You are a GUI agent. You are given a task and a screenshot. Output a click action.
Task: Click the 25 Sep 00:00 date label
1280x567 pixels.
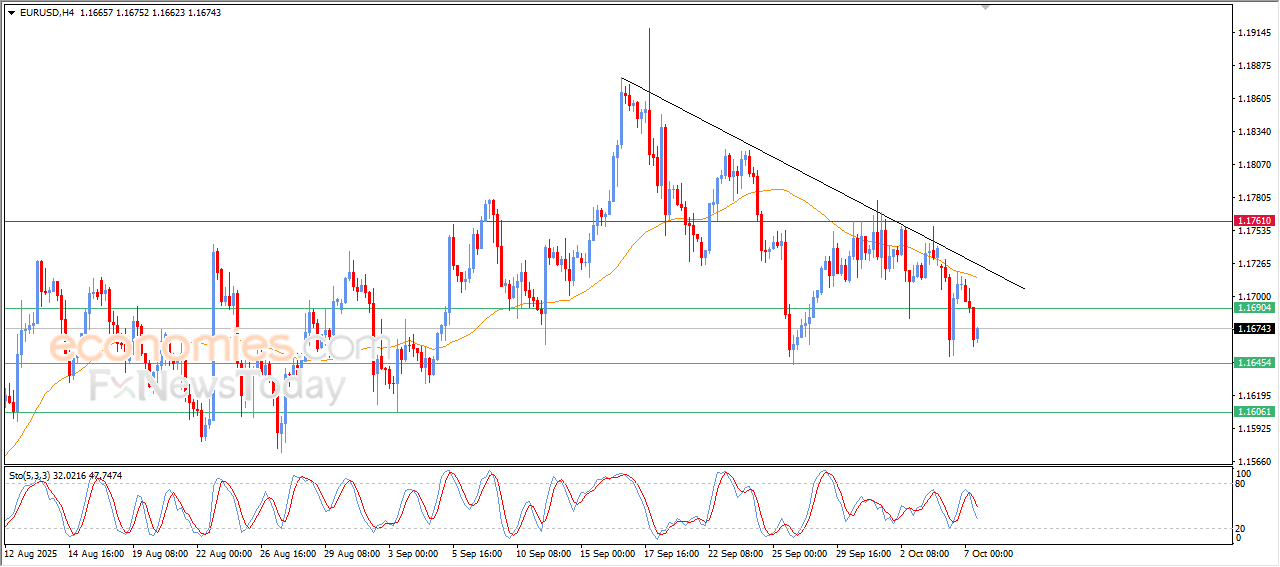tap(797, 552)
